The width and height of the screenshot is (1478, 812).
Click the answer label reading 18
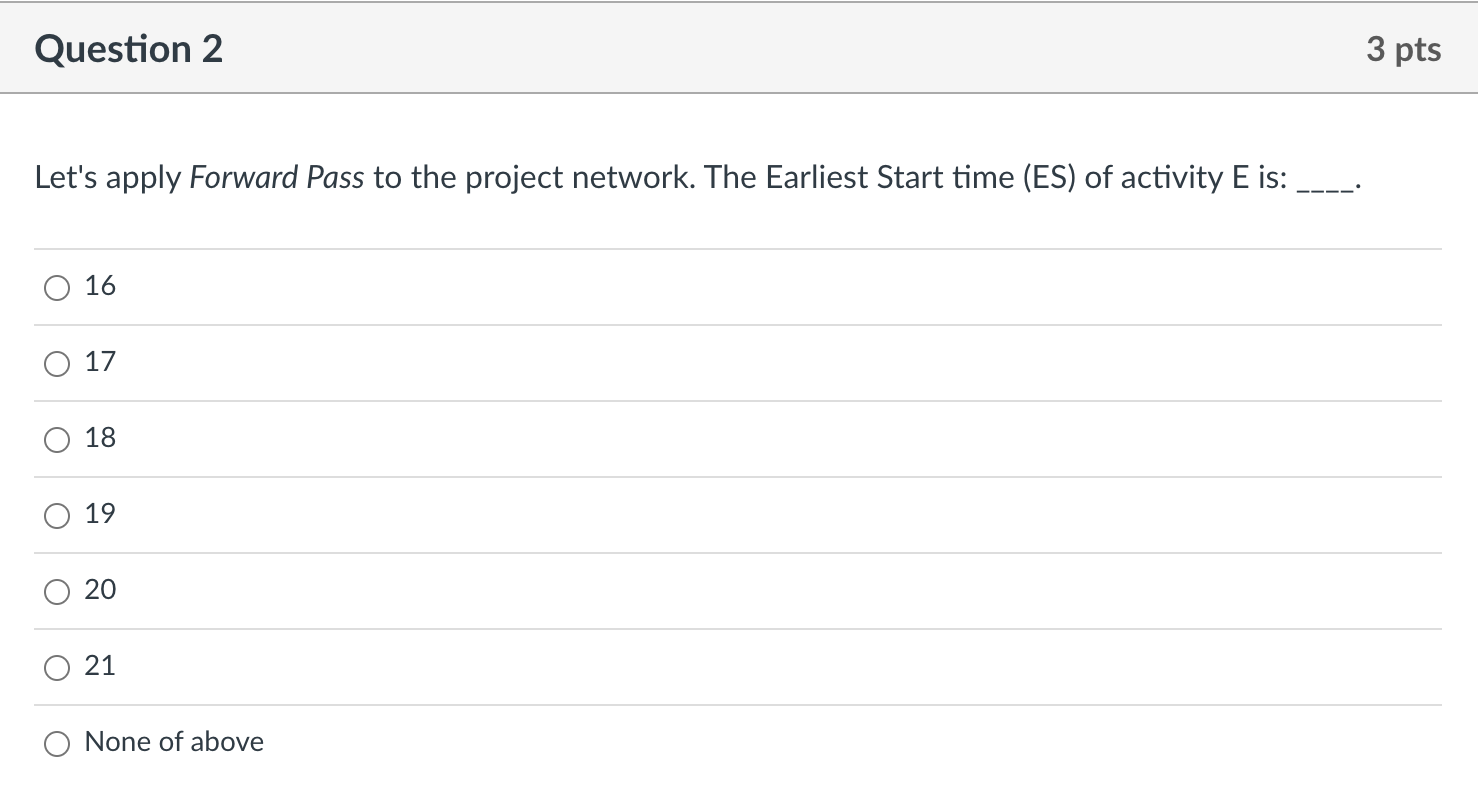point(100,437)
